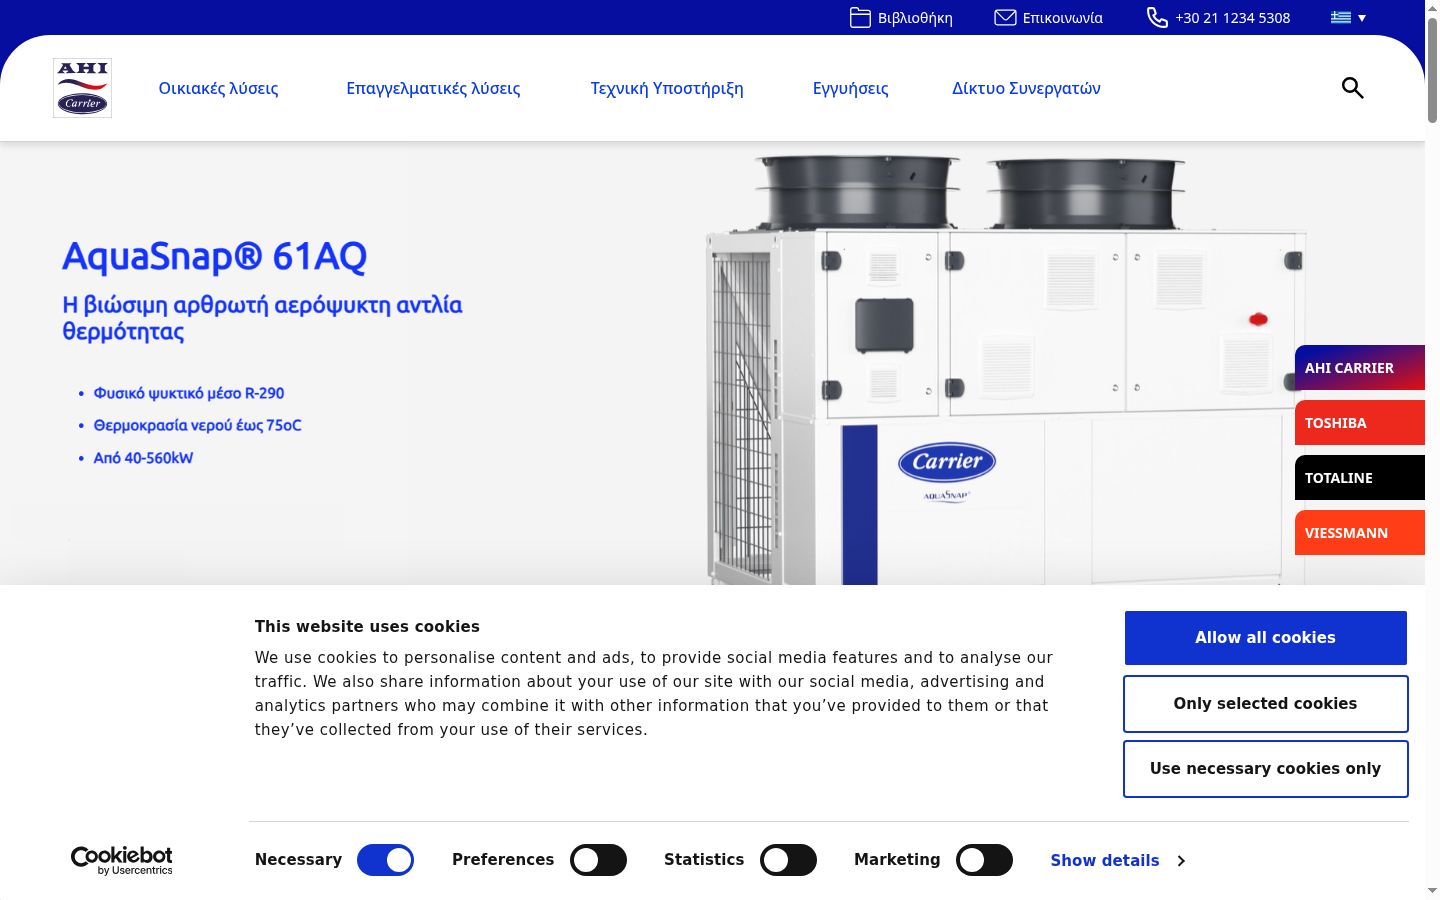Click the Η βιώσιμη αρθρωτή αερόψυκτη subtitle
Image resolution: width=1440 pixels, height=900 pixels.
[x=262, y=318]
